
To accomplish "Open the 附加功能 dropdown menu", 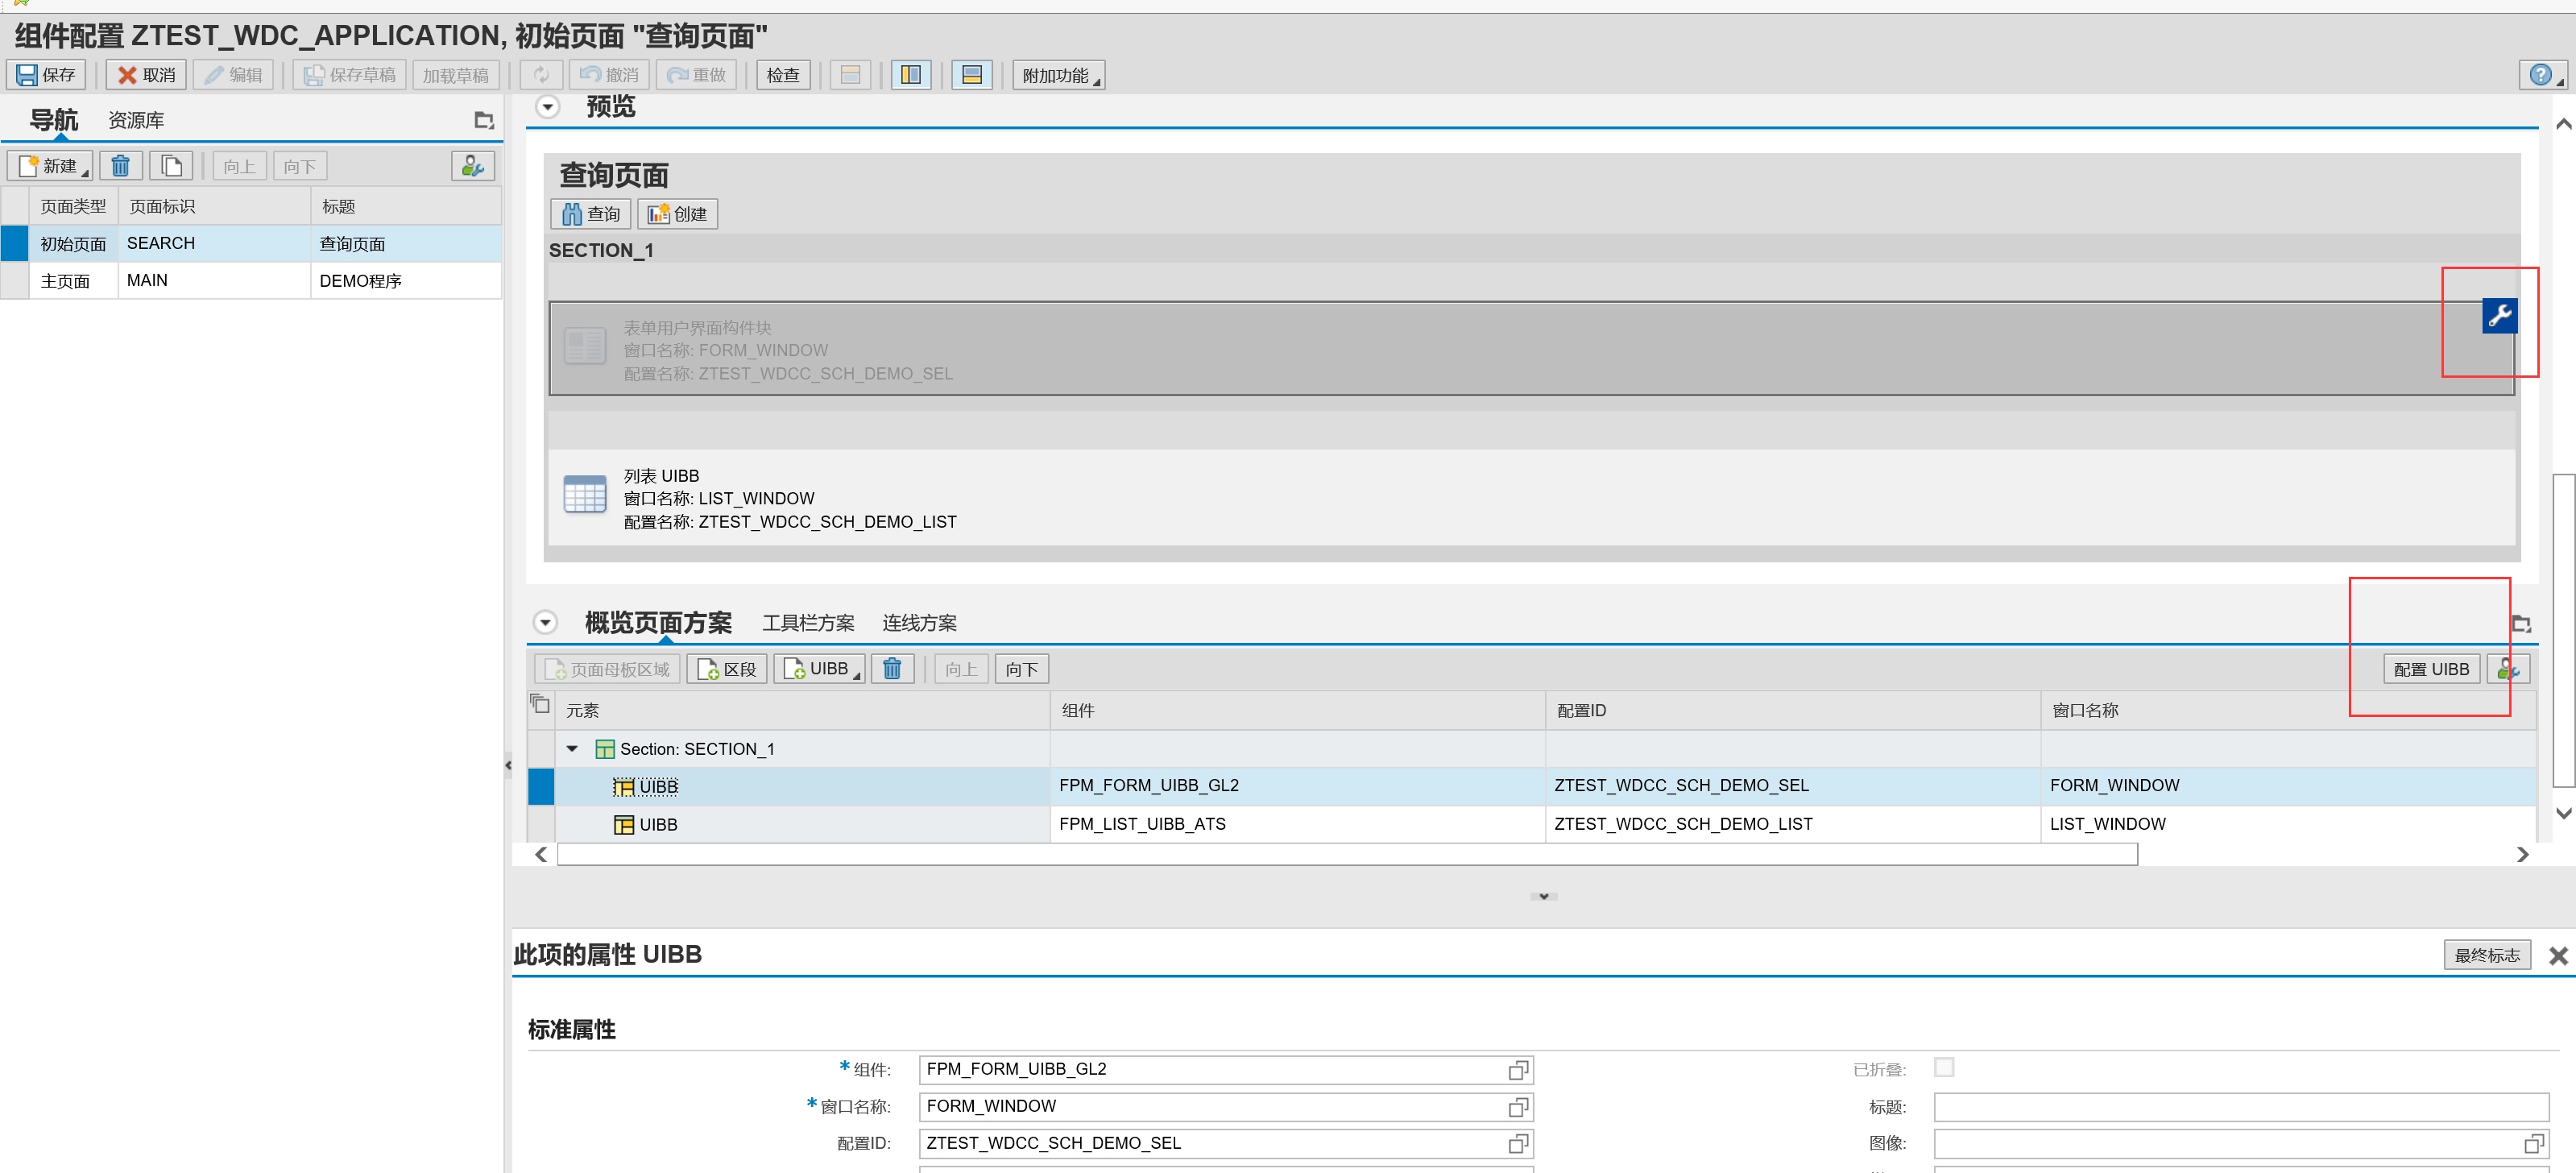I will 1058,75.
